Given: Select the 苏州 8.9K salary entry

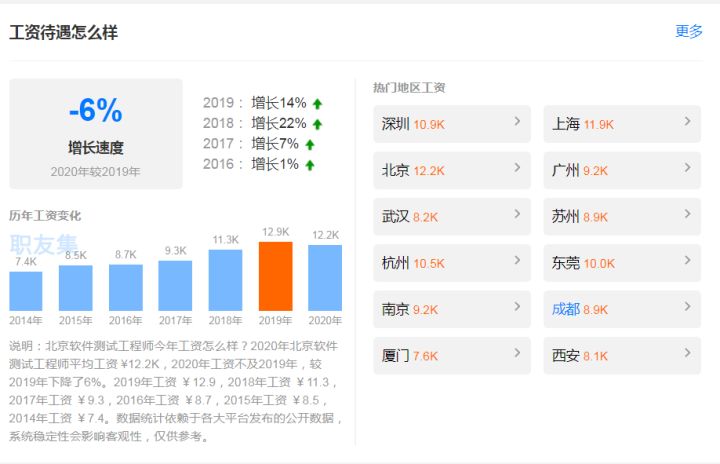Looking at the screenshot, I should click(621, 217).
